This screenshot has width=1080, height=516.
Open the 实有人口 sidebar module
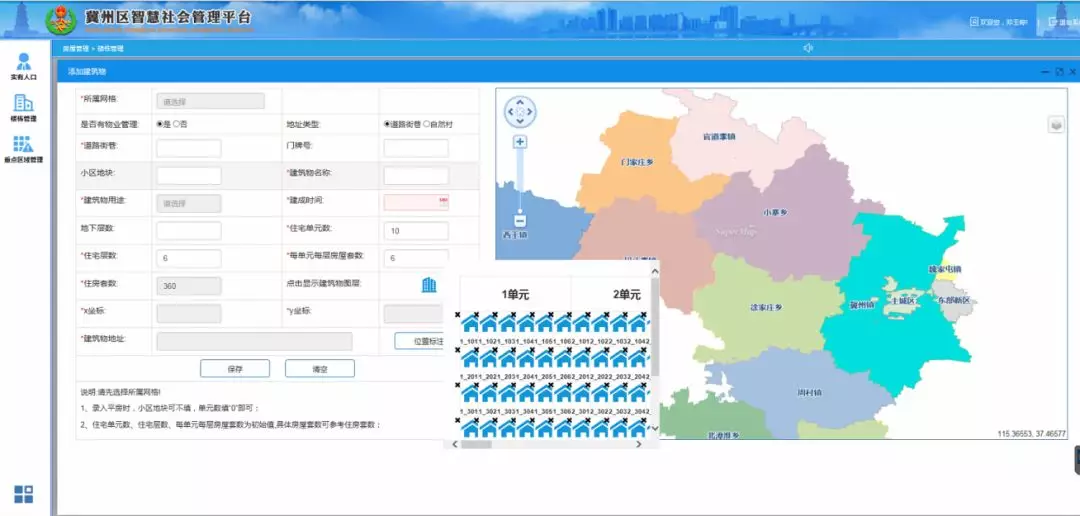click(x=23, y=67)
